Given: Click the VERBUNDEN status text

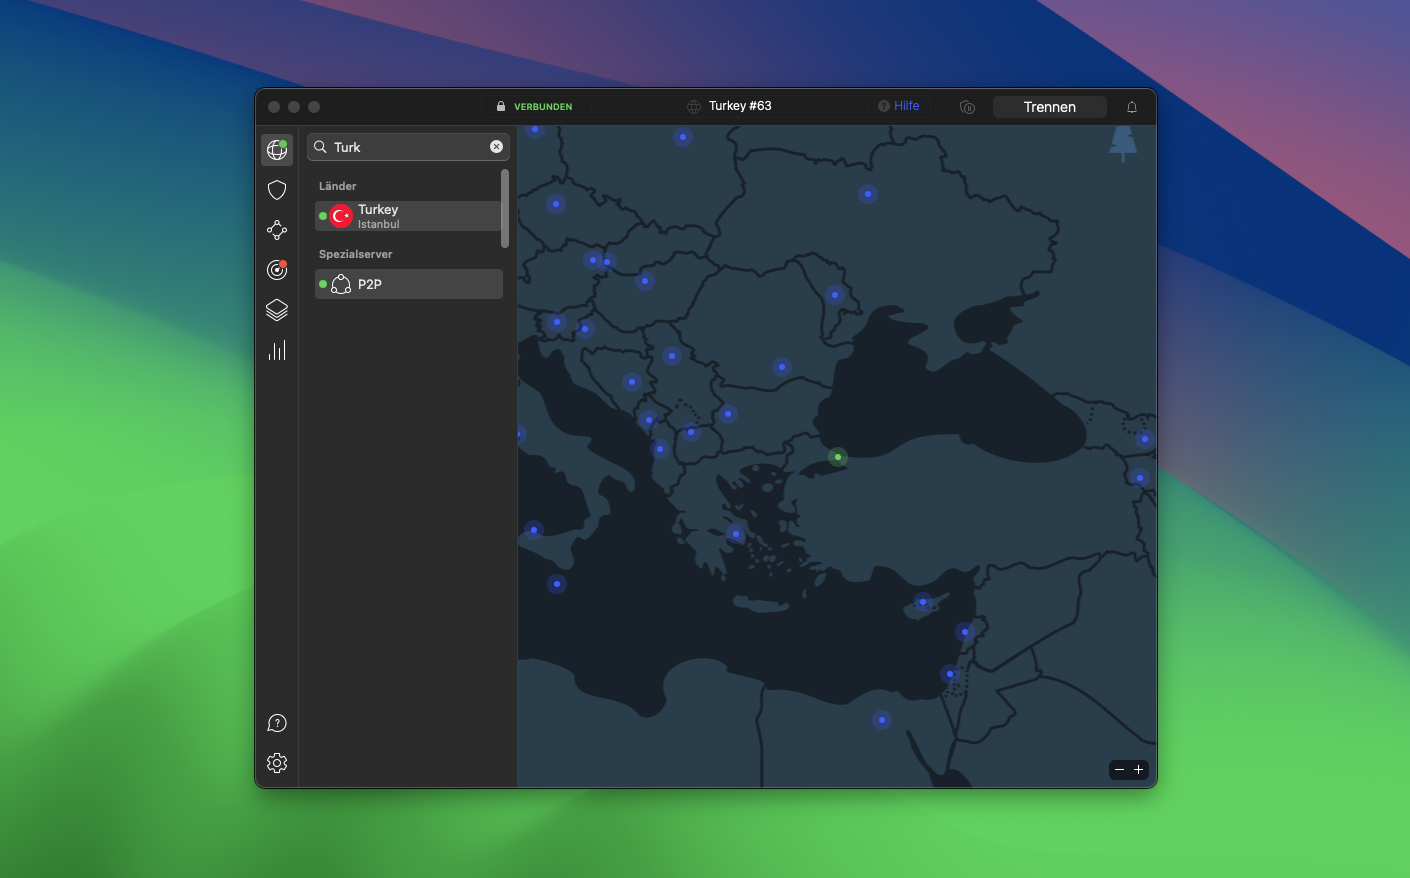Looking at the screenshot, I should (543, 107).
